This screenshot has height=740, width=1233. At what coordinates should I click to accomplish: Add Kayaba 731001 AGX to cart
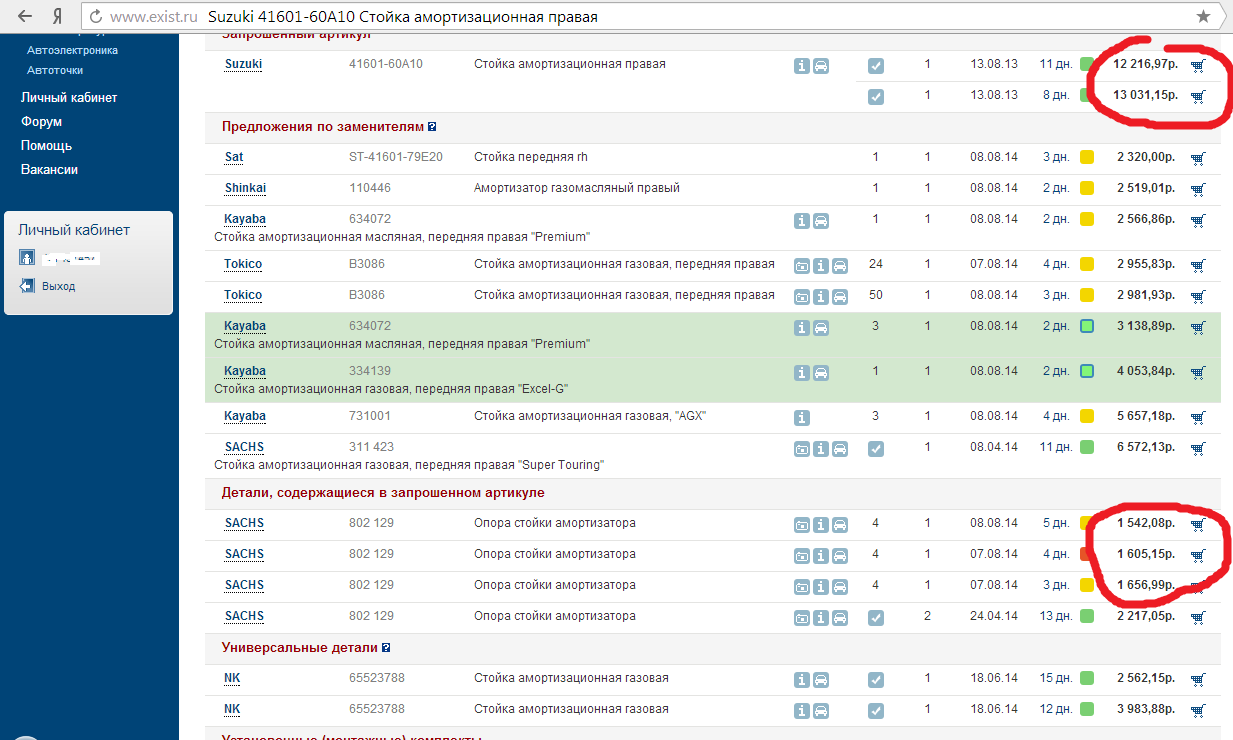point(1198,417)
